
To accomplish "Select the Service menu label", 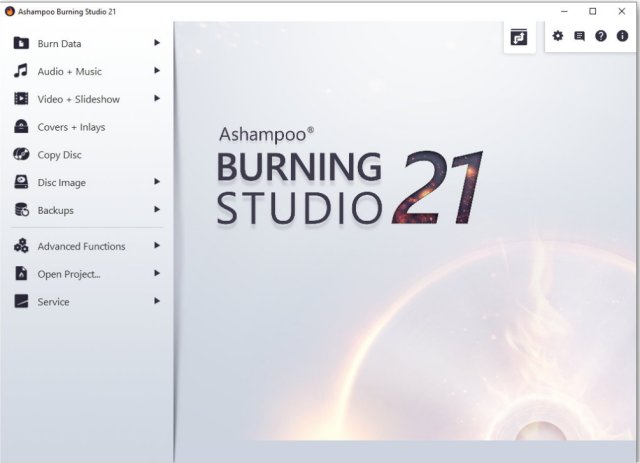I will coord(53,302).
